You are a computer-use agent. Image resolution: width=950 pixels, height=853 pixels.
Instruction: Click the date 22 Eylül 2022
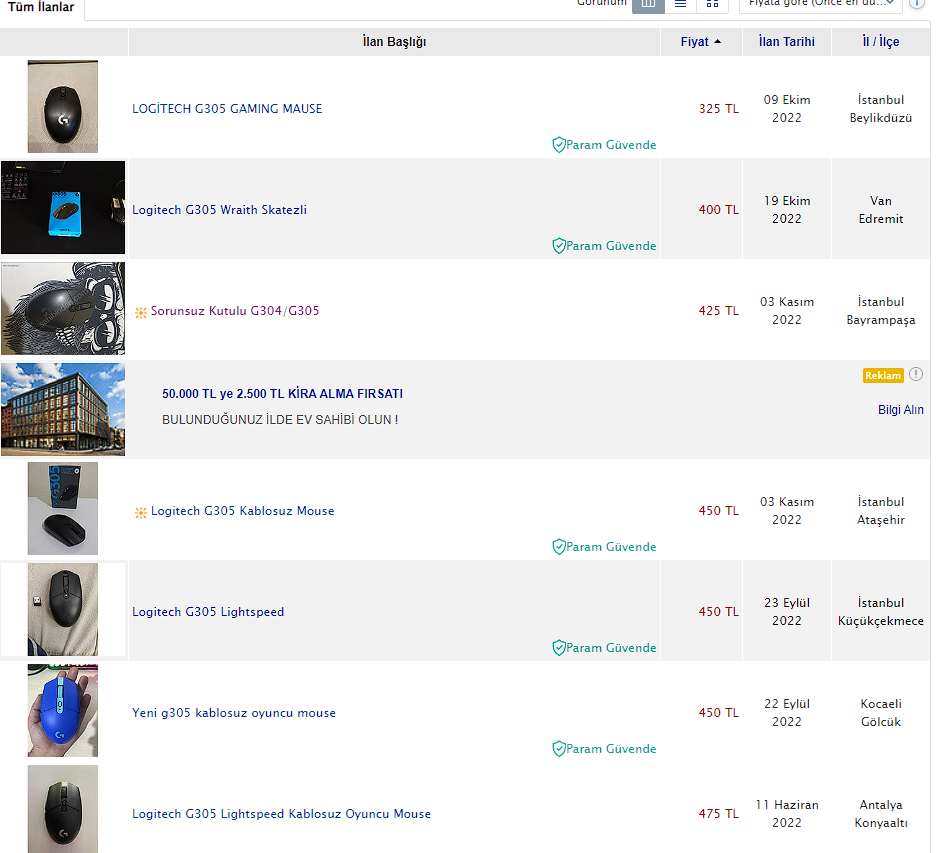(x=786, y=713)
